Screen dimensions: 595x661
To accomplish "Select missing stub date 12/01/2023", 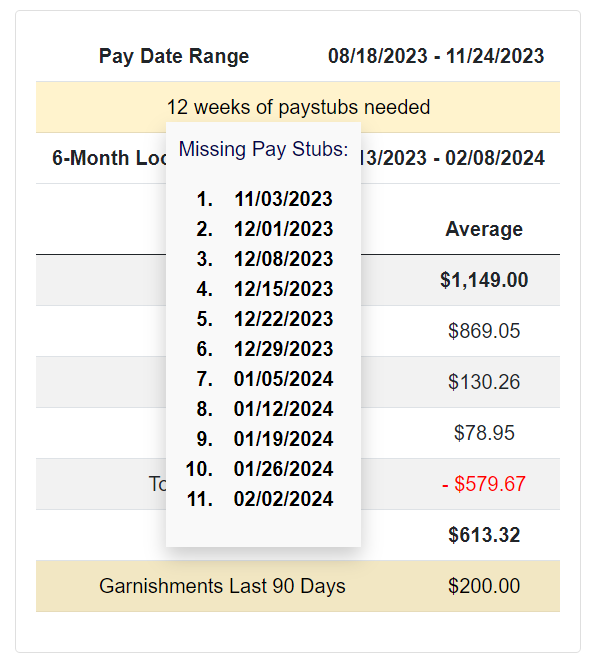I will pos(283,229).
